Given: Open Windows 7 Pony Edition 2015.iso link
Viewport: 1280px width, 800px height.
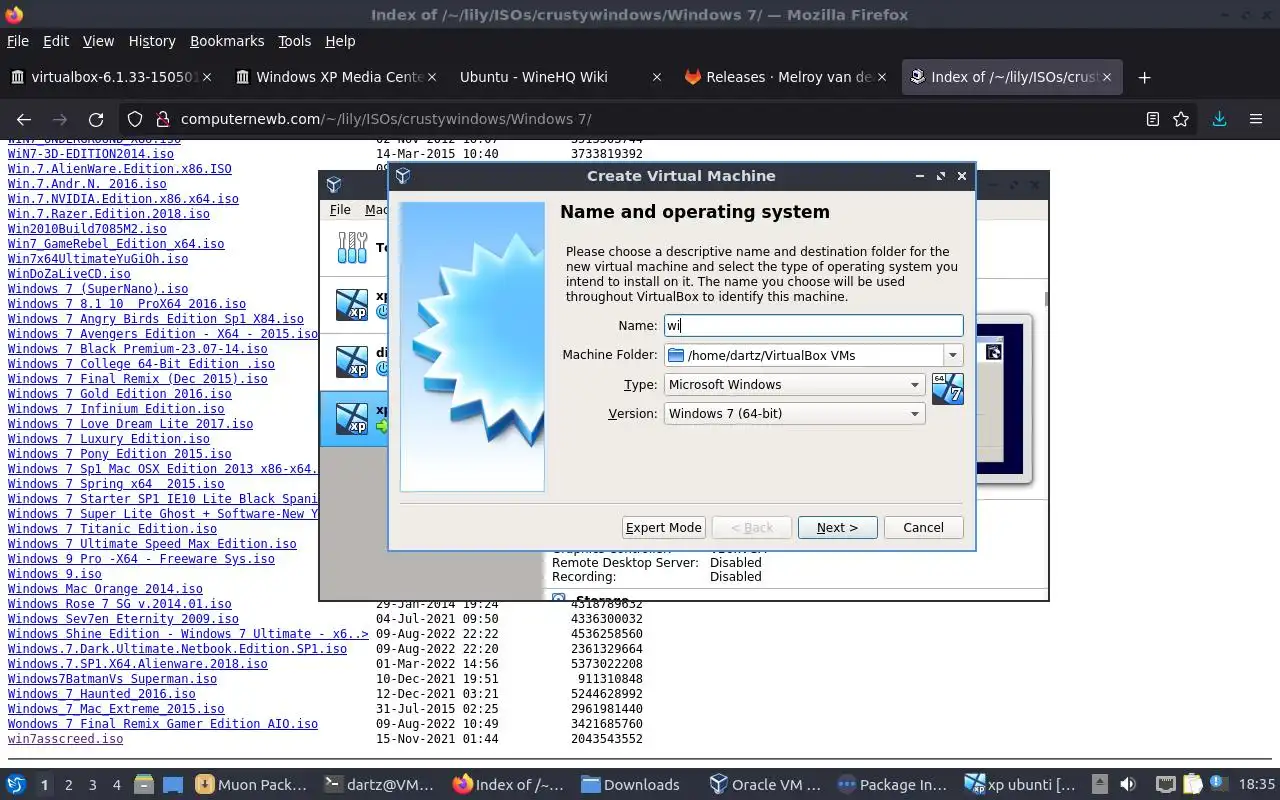Looking at the screenshot, I should pos(119,454).
